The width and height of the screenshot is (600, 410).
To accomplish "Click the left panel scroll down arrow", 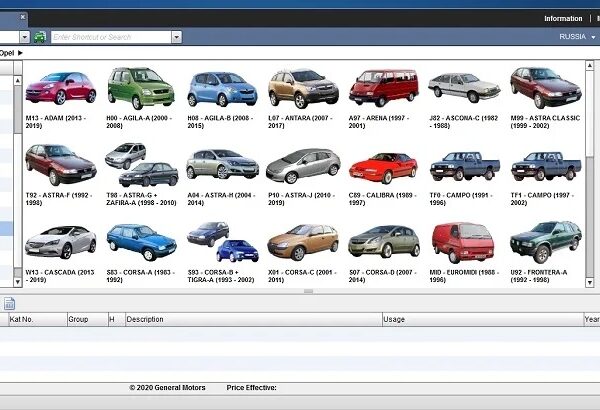I will pyautogui.click(x=18, y=282).
